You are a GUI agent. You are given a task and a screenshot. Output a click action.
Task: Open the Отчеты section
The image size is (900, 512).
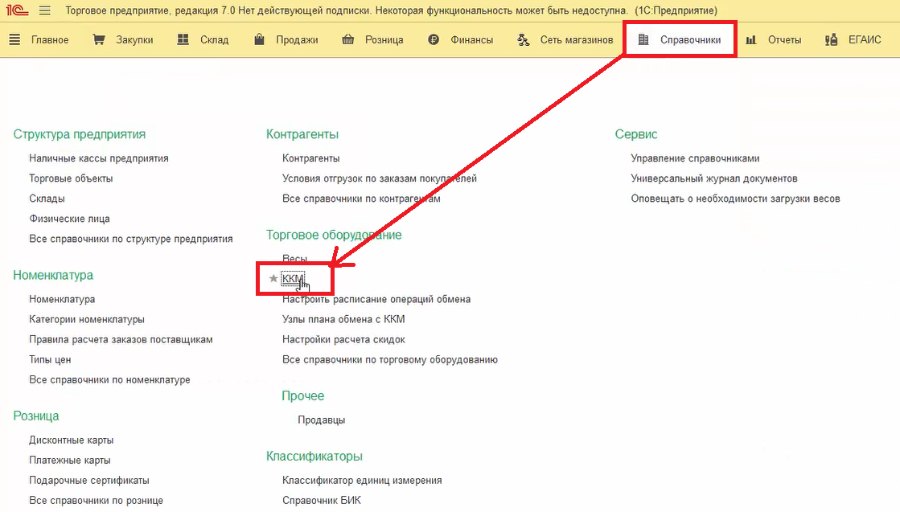coord(784,40)
